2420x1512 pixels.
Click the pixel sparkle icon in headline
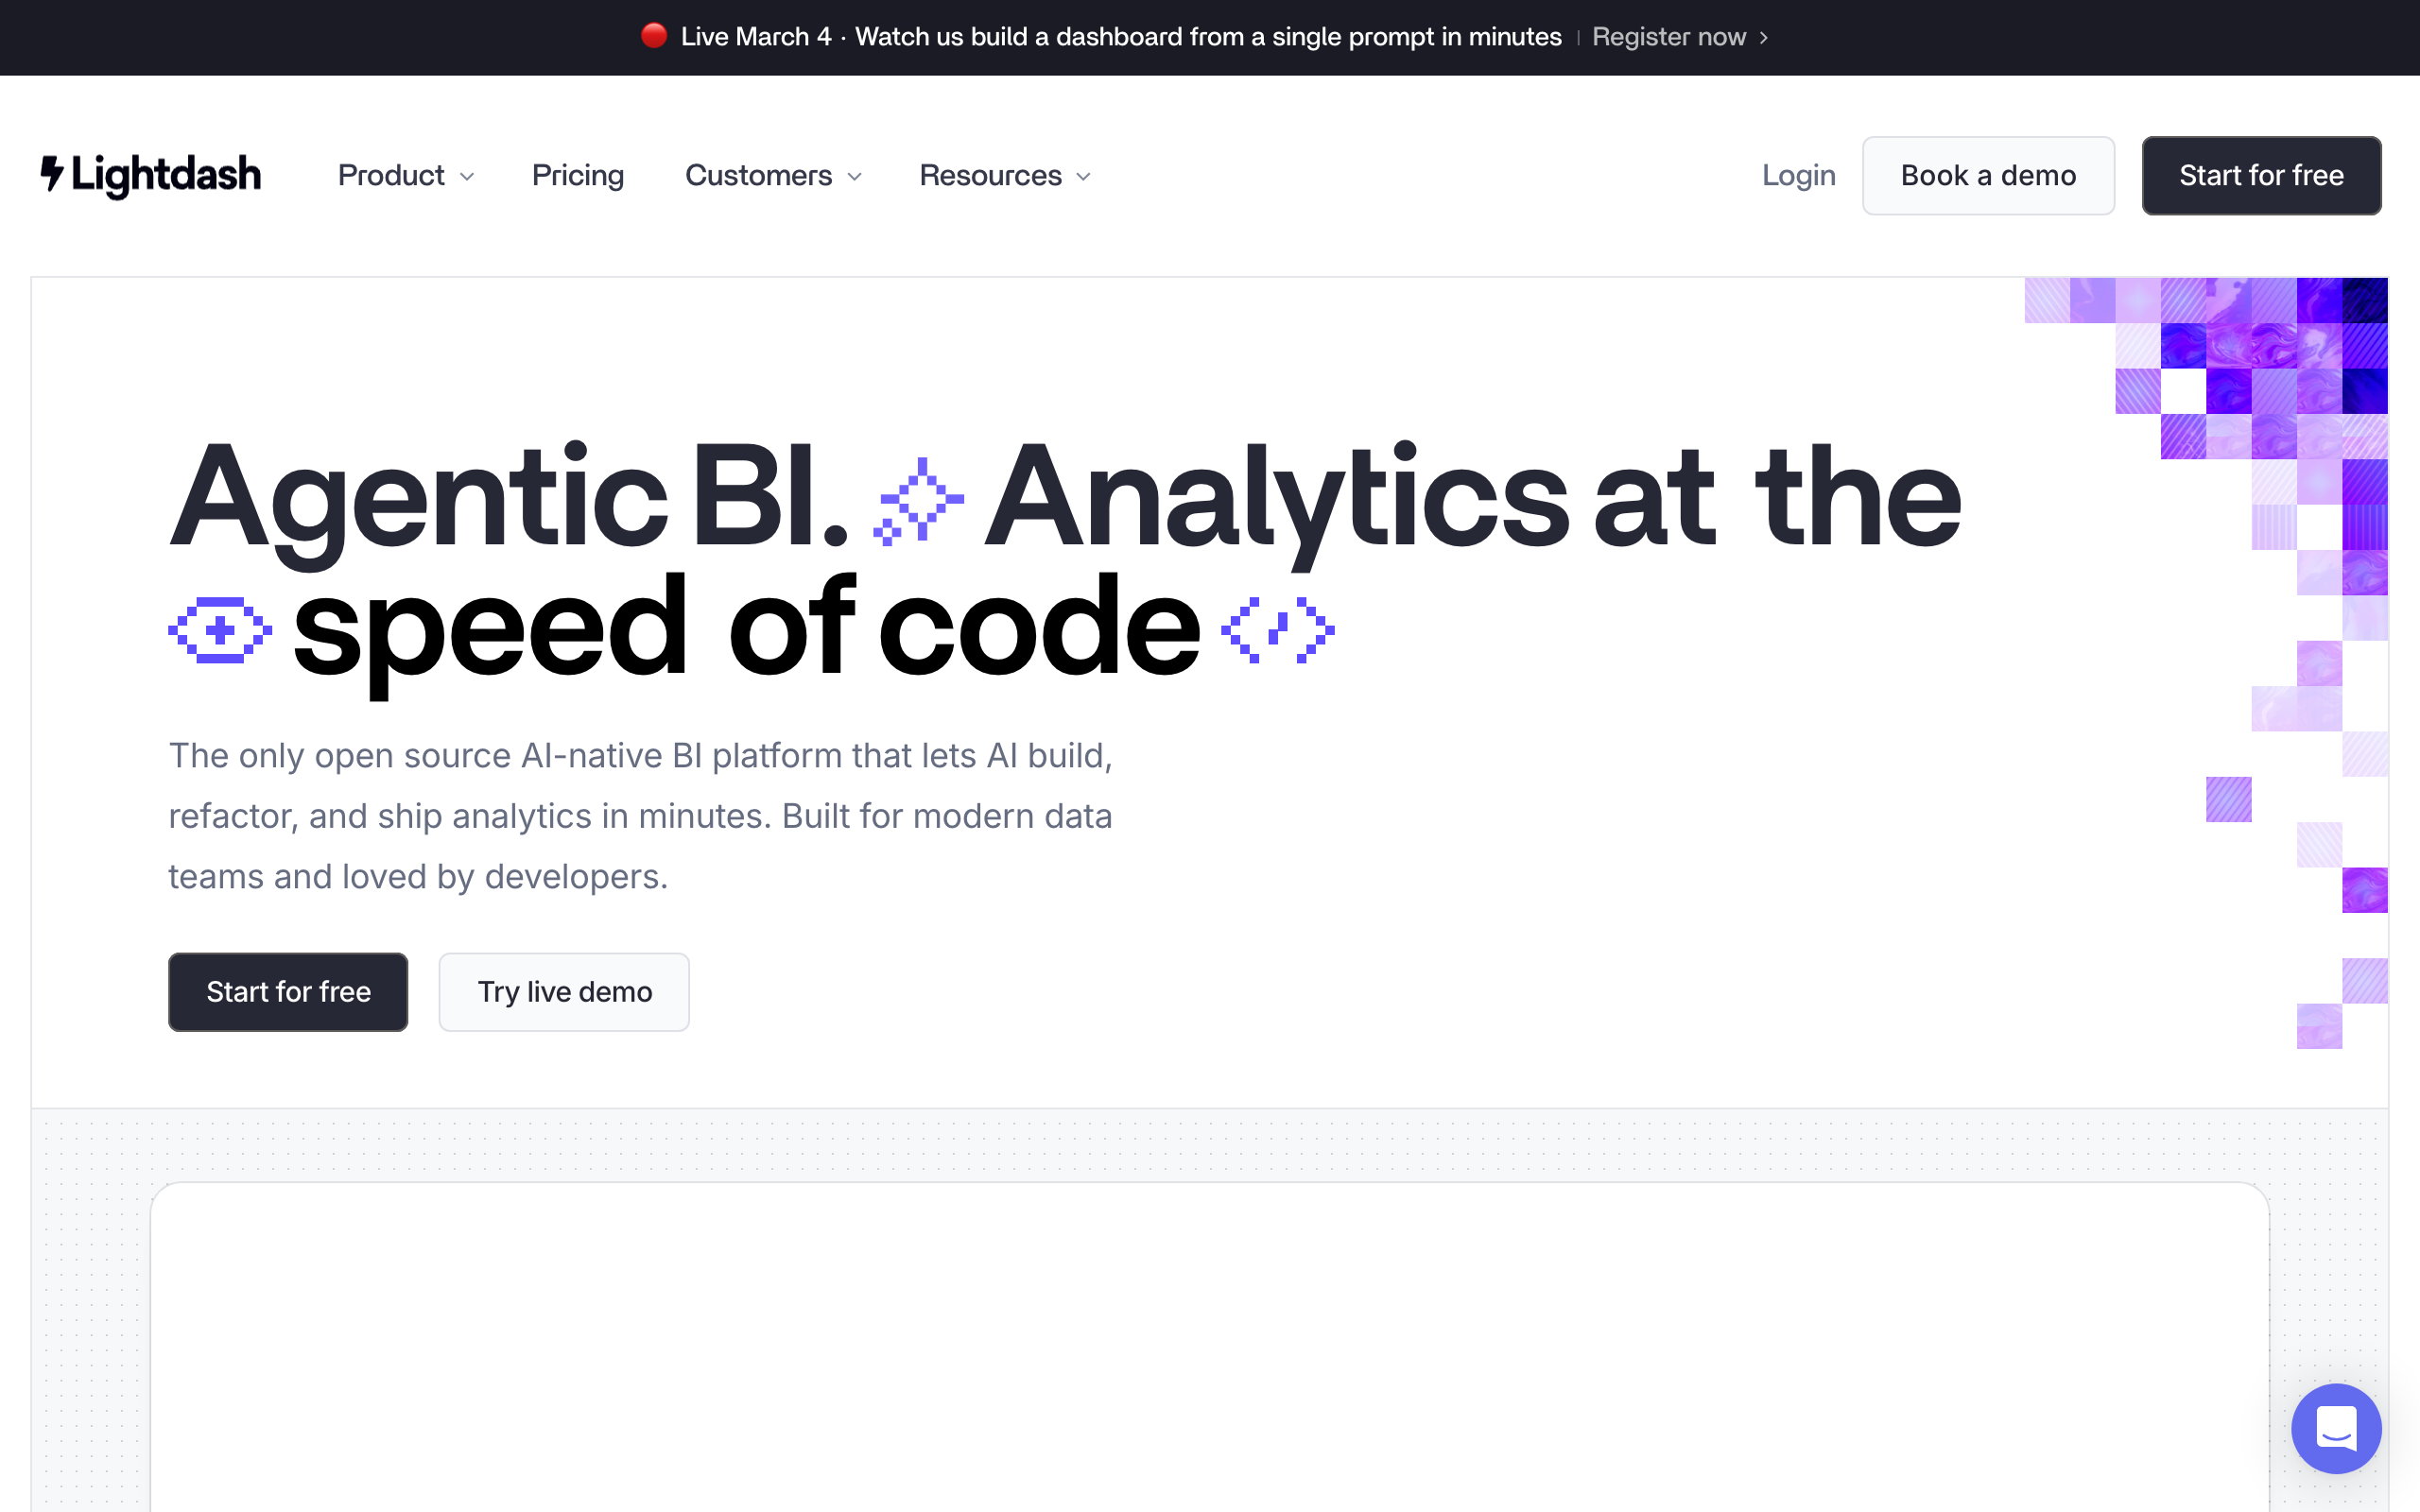coord(919,501)
